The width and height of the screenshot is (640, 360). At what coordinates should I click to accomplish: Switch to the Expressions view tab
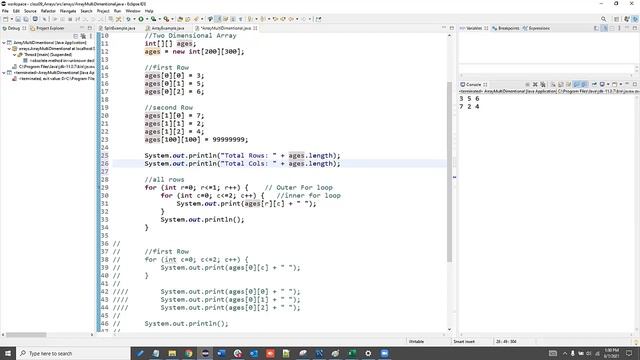click(539, 28)
